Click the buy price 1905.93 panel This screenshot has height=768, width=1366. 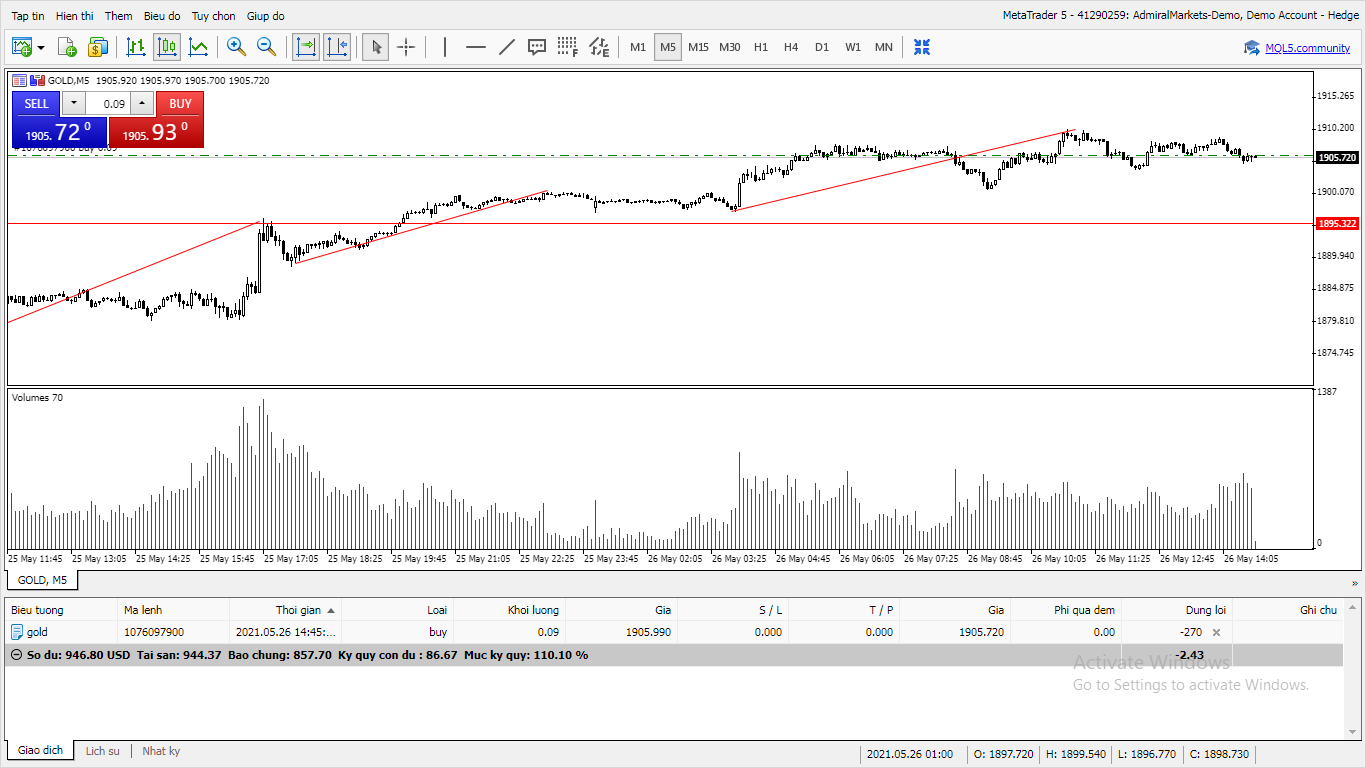(x=156, y=132)
